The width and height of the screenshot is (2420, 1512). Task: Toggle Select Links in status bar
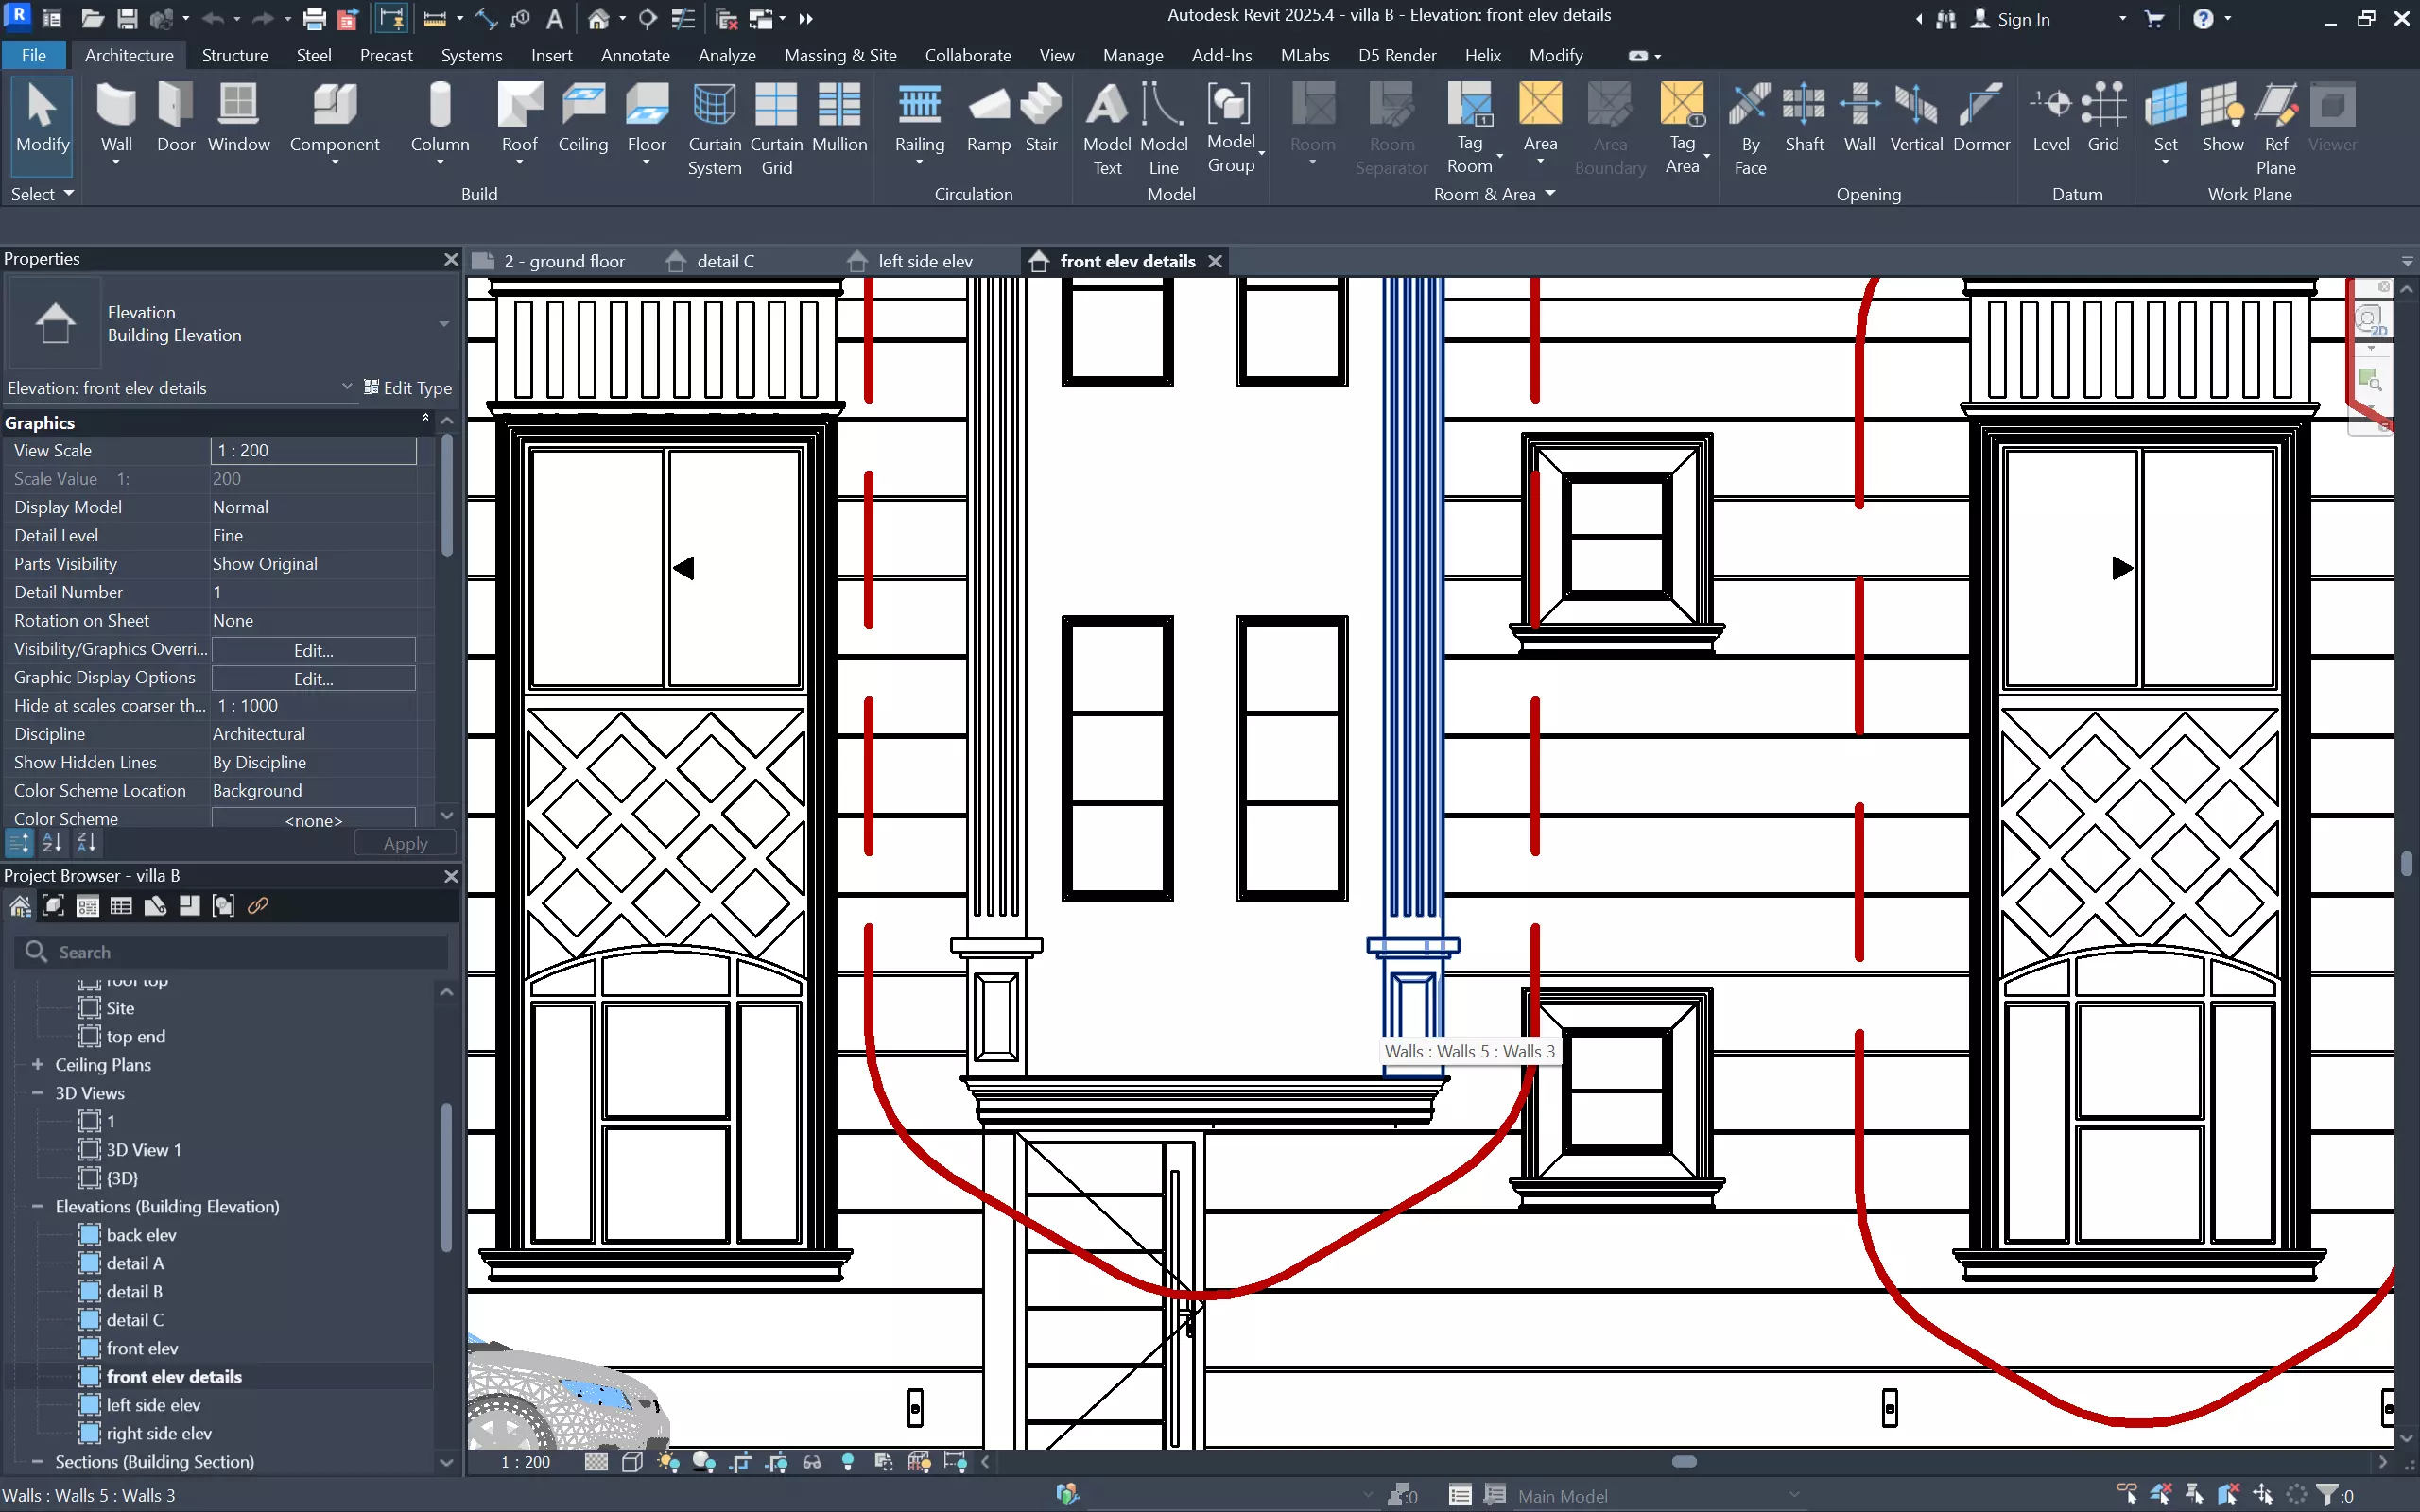click(x=2127, y=1495)
